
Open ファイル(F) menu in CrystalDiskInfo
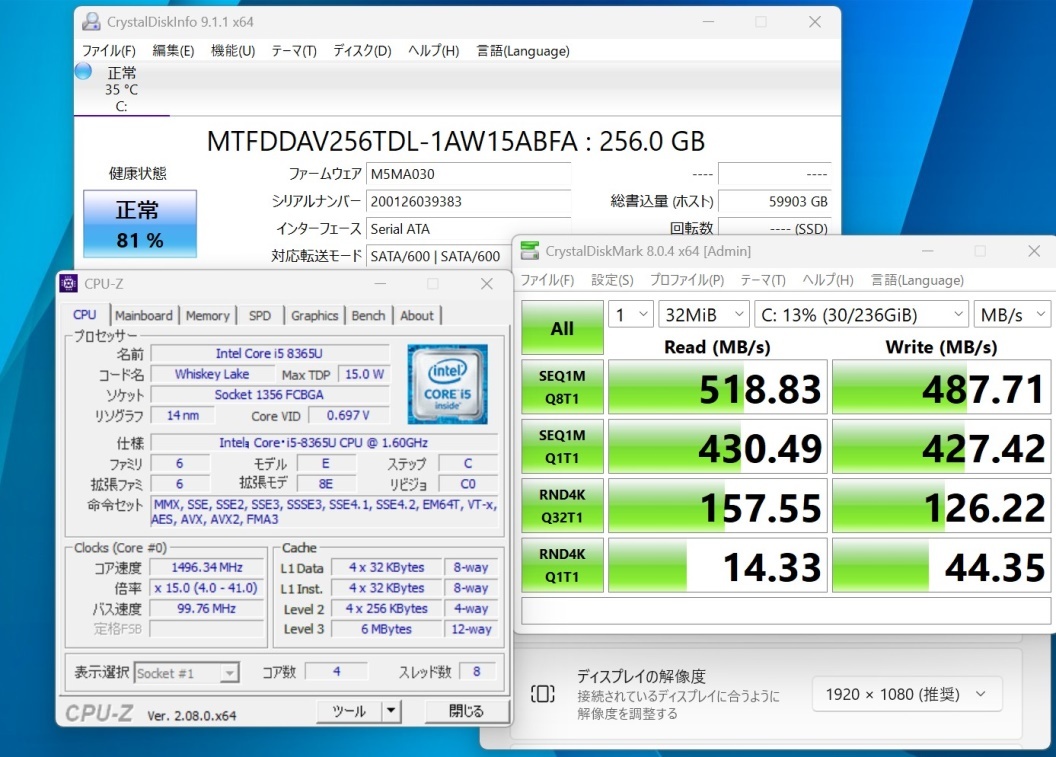click(108, 51)
